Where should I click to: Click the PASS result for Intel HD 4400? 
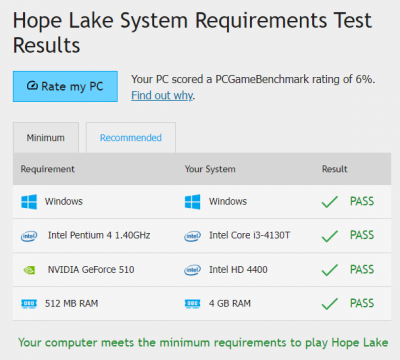pyautogui.click(x=362, y=269)
